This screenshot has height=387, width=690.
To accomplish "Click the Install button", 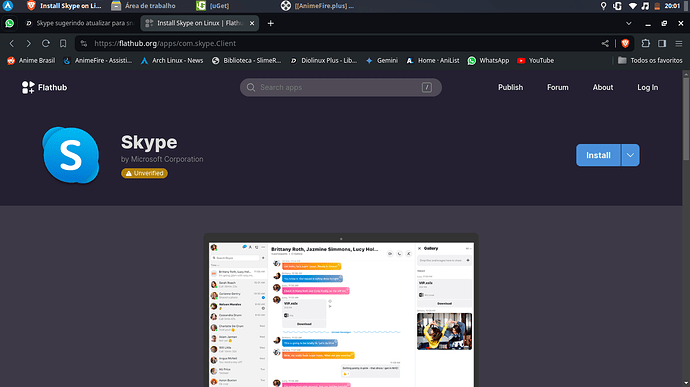I will [598, 155].
